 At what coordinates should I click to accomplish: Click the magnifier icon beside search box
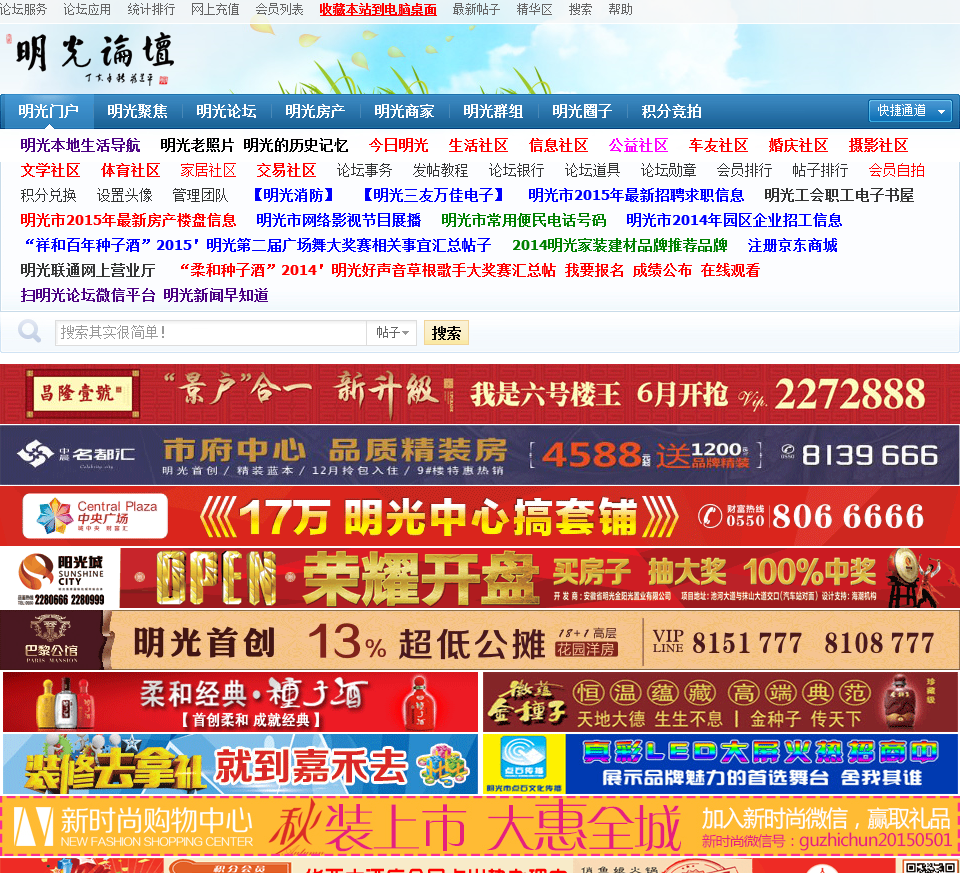click(x=29, y=331)
